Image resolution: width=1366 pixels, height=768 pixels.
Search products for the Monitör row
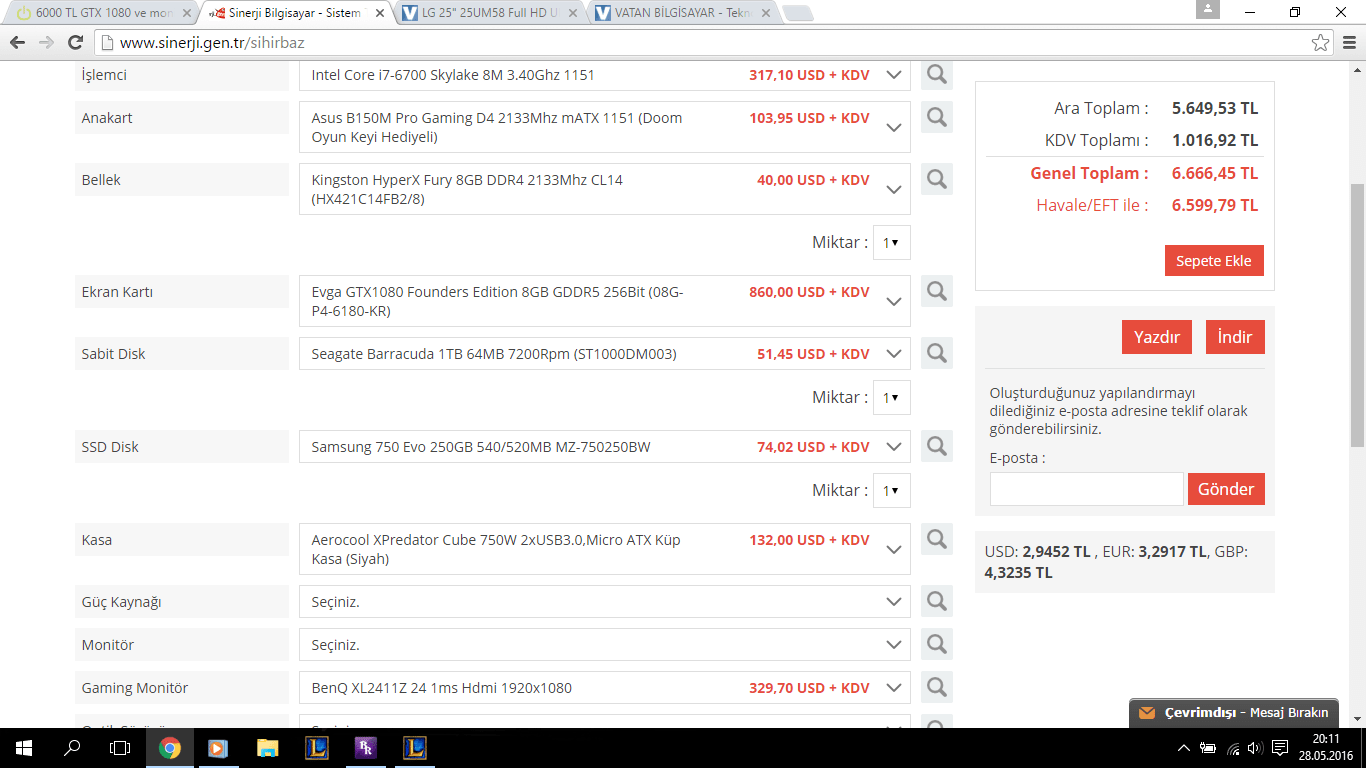click(937, 644)
